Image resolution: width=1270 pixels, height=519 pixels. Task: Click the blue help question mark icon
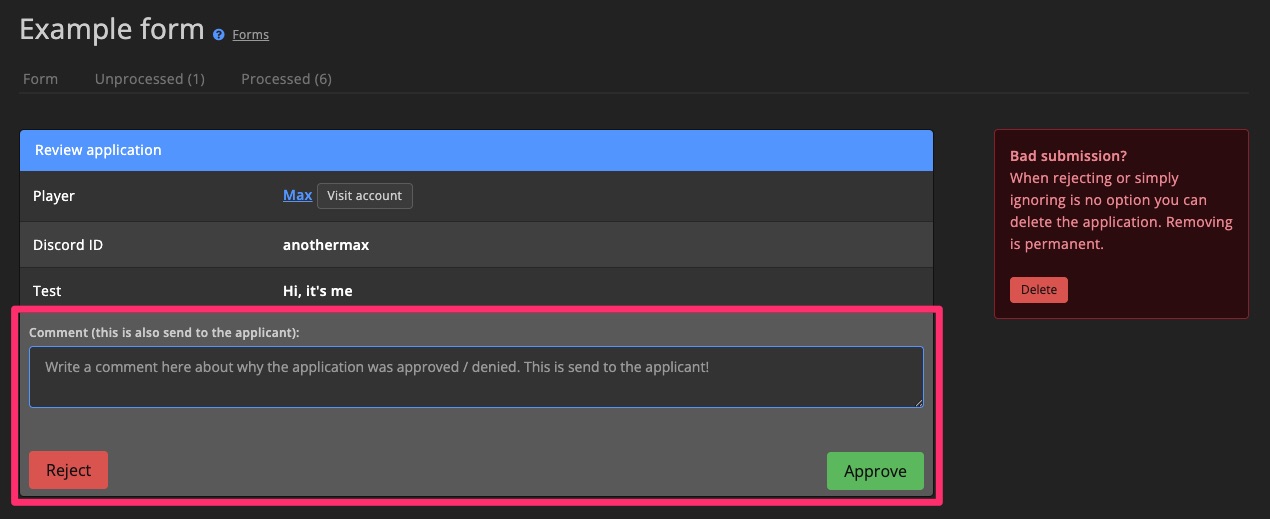[219, 35]
